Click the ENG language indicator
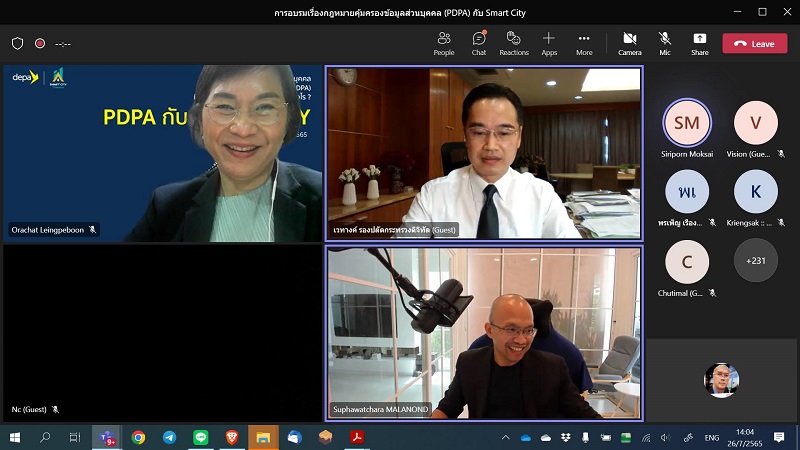This screenshot has width=800, height=450. click(712, 437)
